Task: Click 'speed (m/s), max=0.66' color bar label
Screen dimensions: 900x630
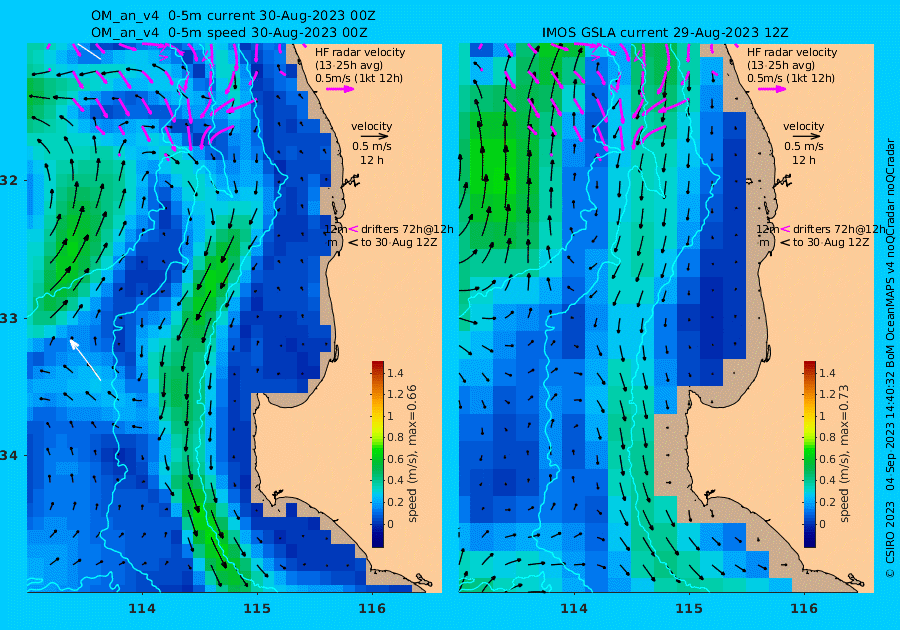Action: tap(412, 454)
